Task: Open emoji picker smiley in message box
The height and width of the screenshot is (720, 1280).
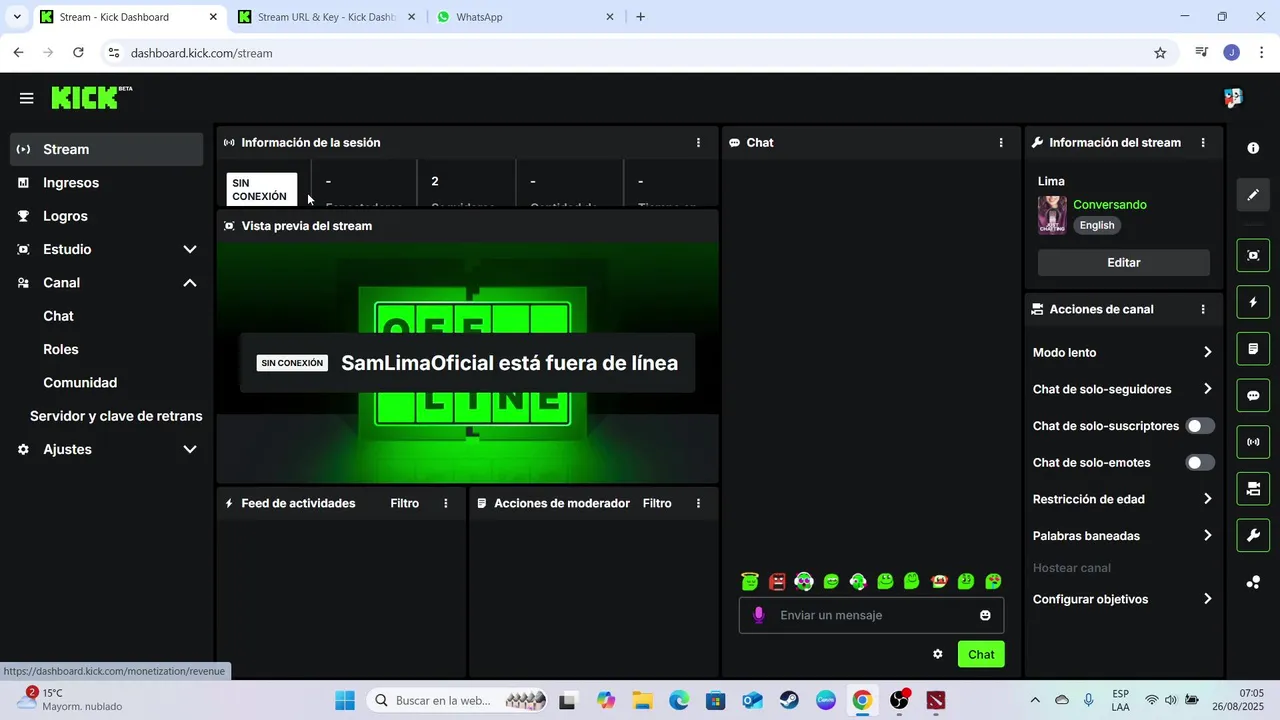Action: click(985, 615)
